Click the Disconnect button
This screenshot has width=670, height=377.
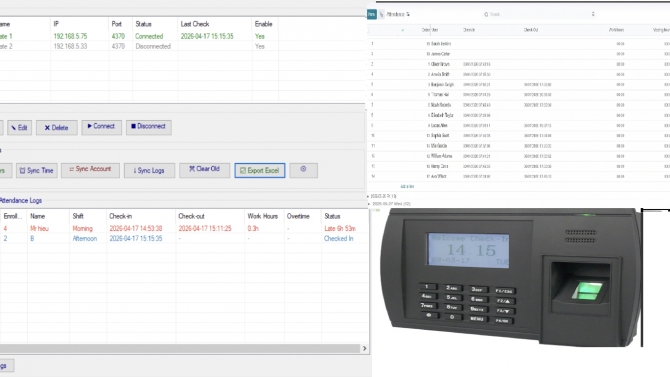pyautogui.click(x=149, y=127)
